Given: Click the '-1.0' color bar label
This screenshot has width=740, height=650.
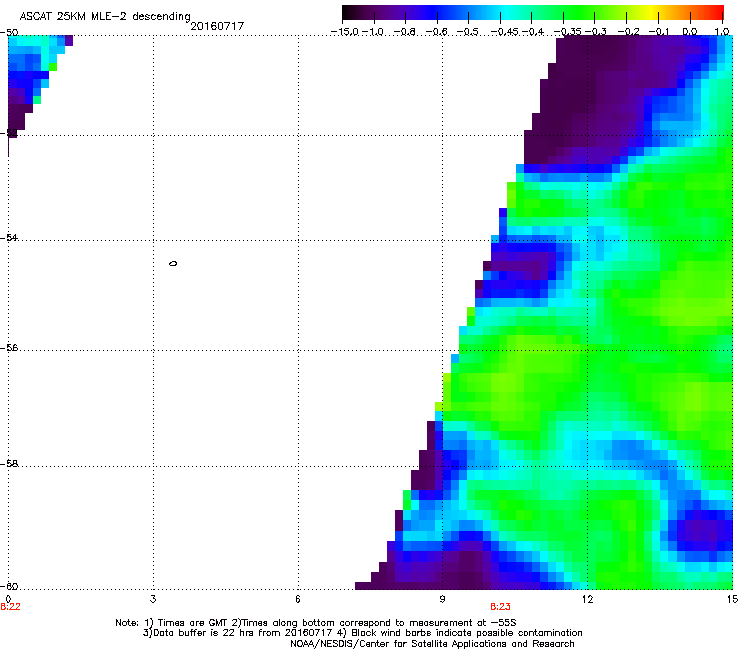Looking at the screenshot, I should [373, 32].
